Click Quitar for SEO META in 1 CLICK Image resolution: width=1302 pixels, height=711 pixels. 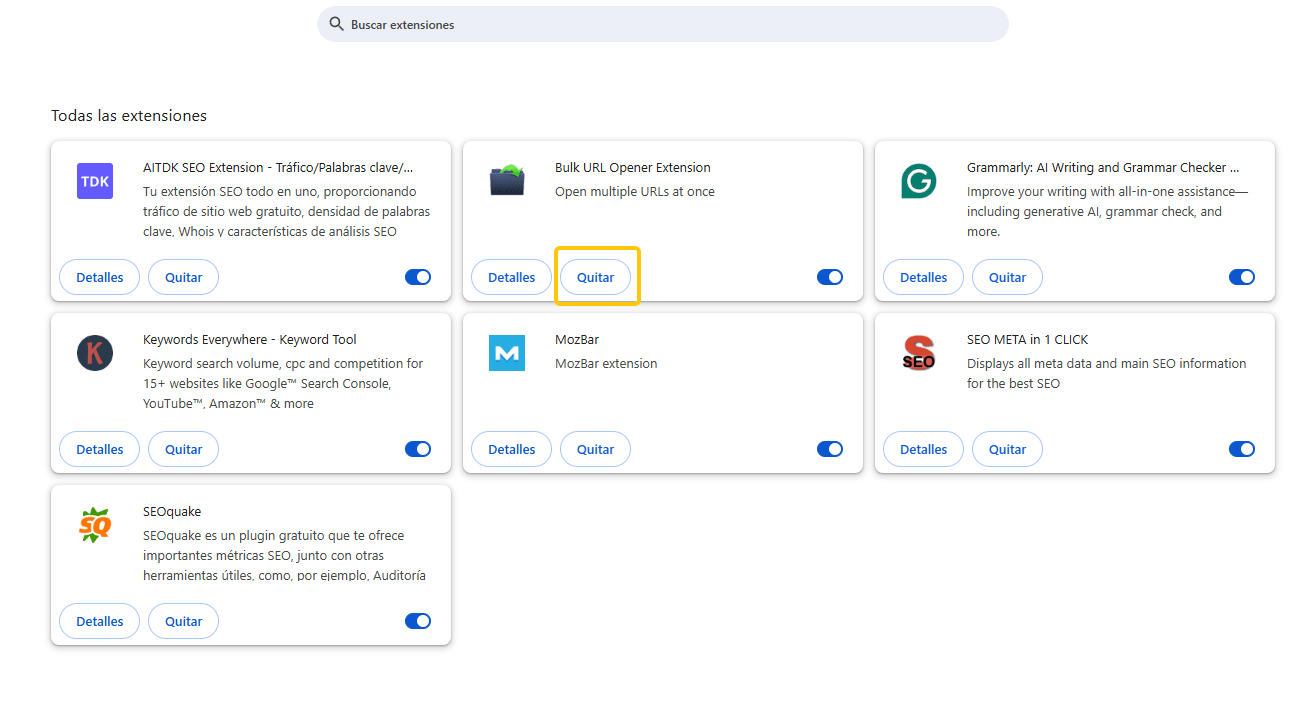coord(1008,449)
